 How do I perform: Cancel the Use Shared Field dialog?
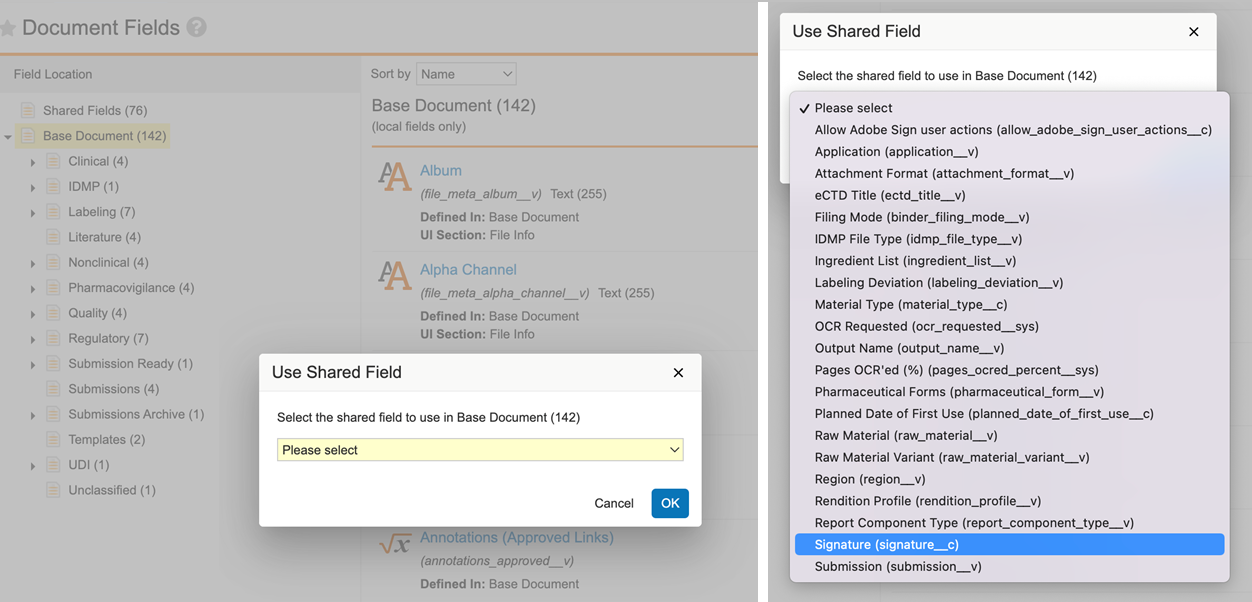(613, 503)
